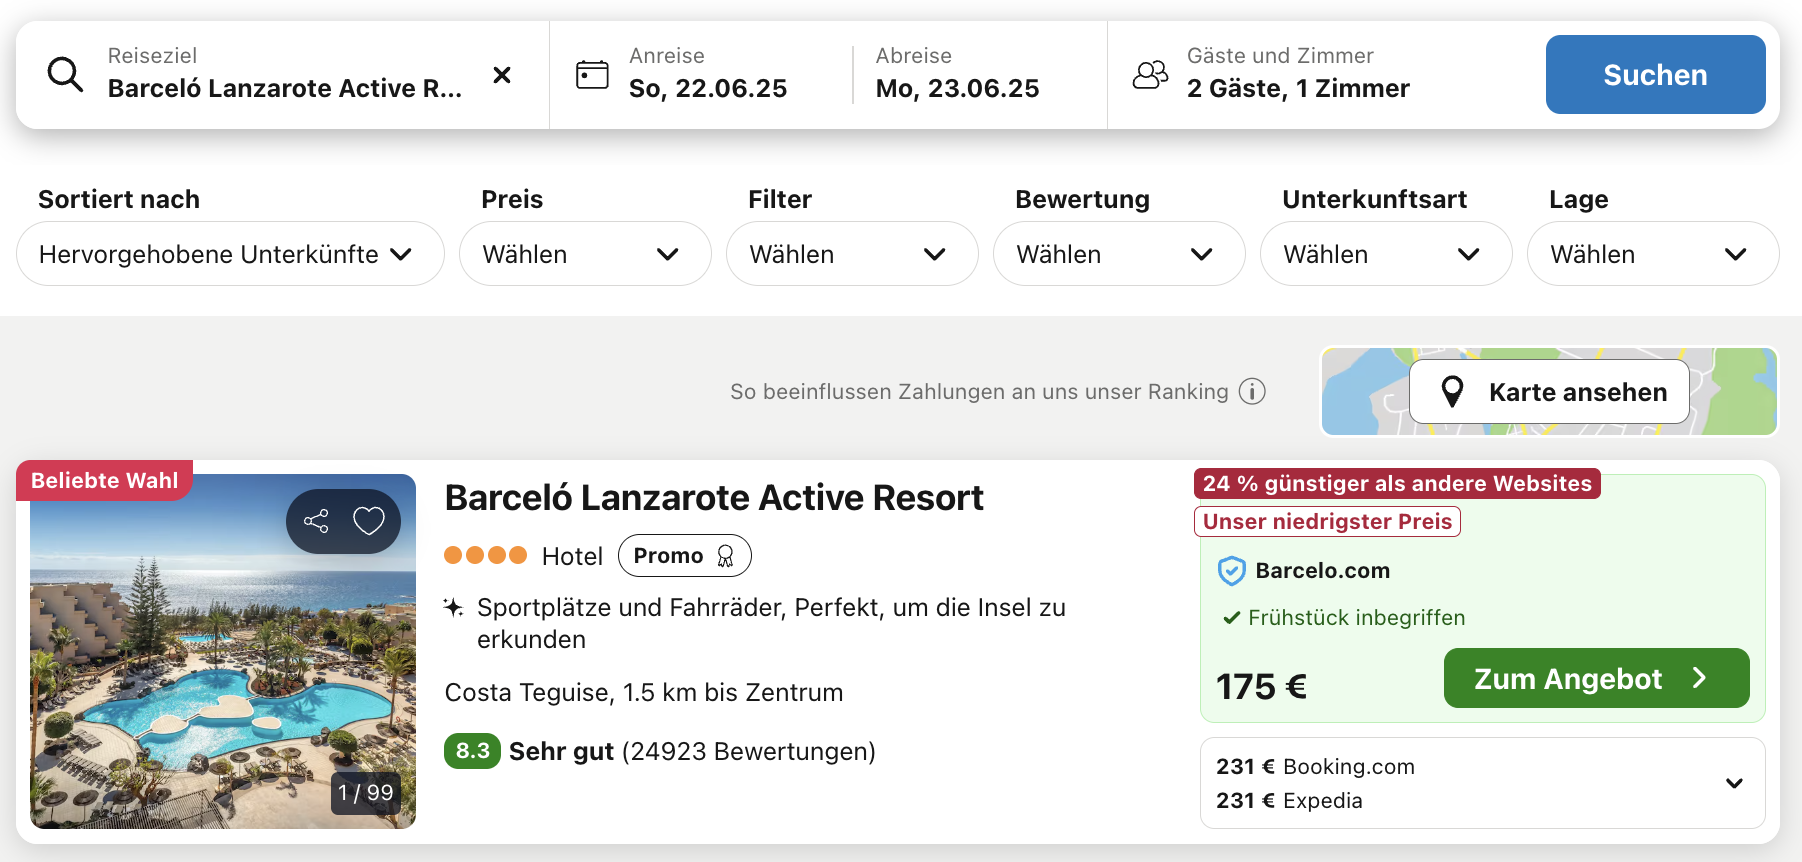This screenshot has width=1802, height=862.
Task: Open the Bewertung dropdown
Action: click(1119, 254)
